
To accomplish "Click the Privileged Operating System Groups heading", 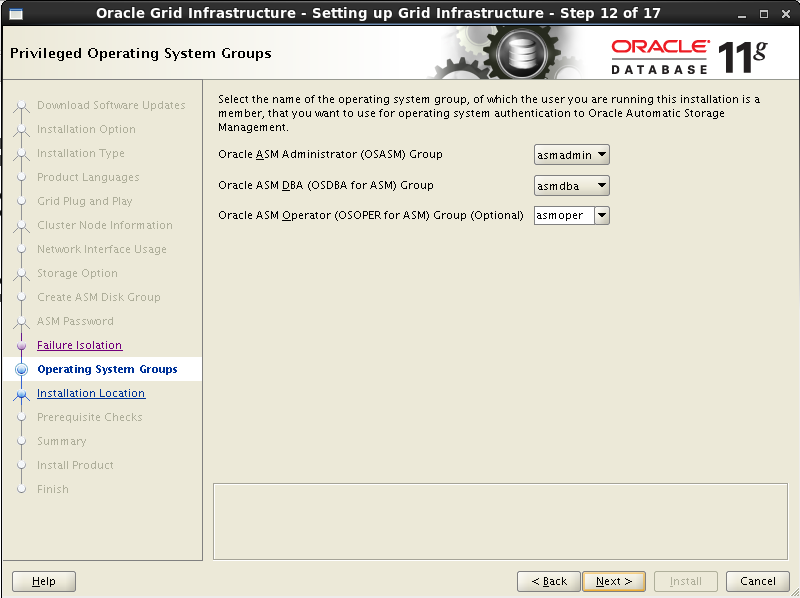I will [x=141, y=53].
